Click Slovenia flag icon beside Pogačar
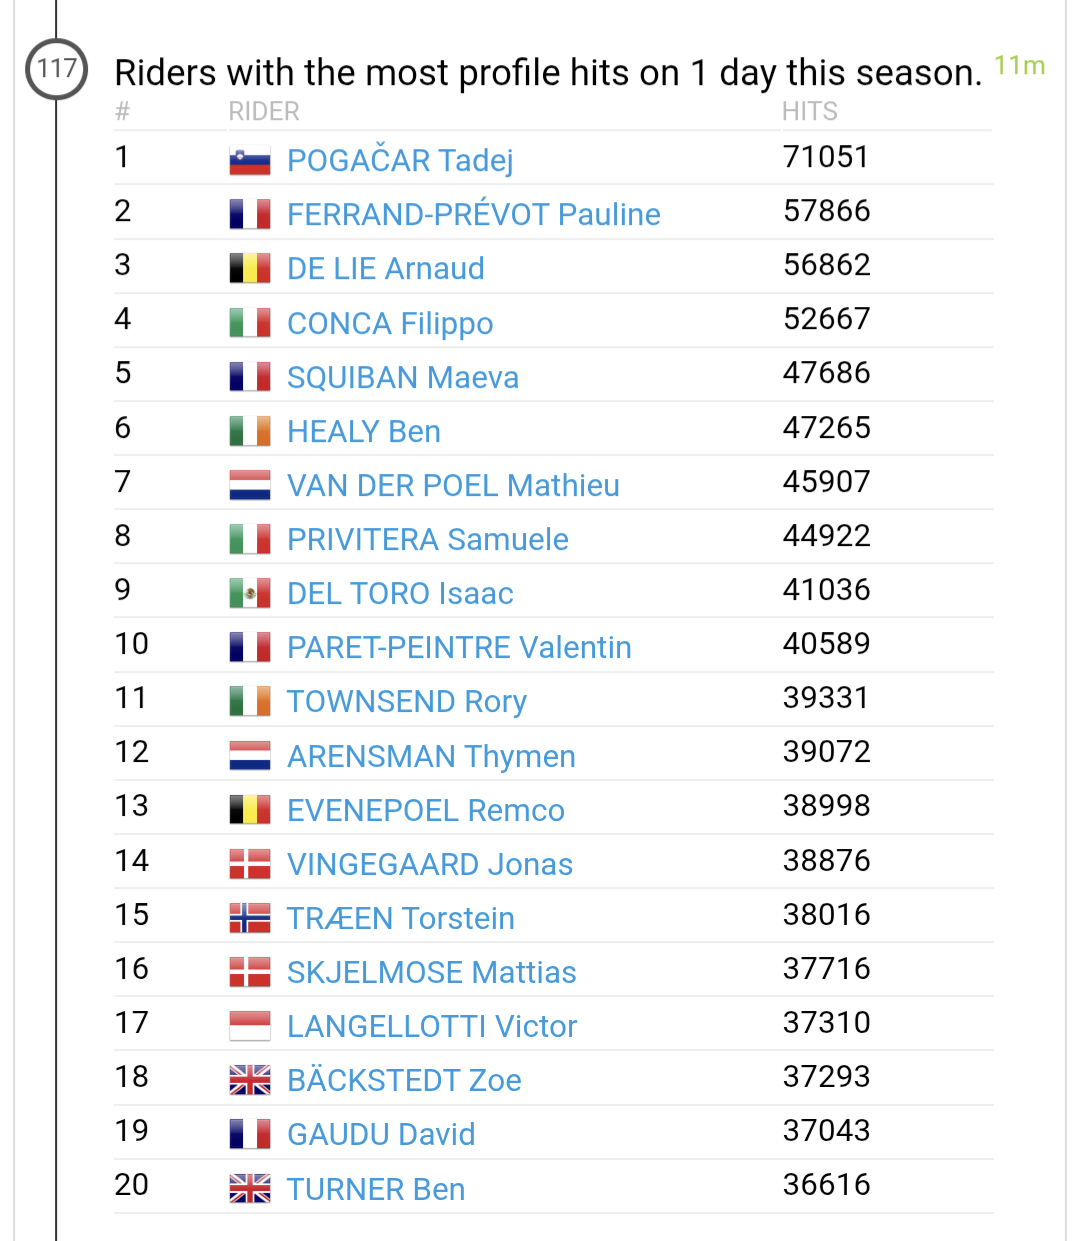Screen dimensions: 1080x1241 [x=249, y=161]
